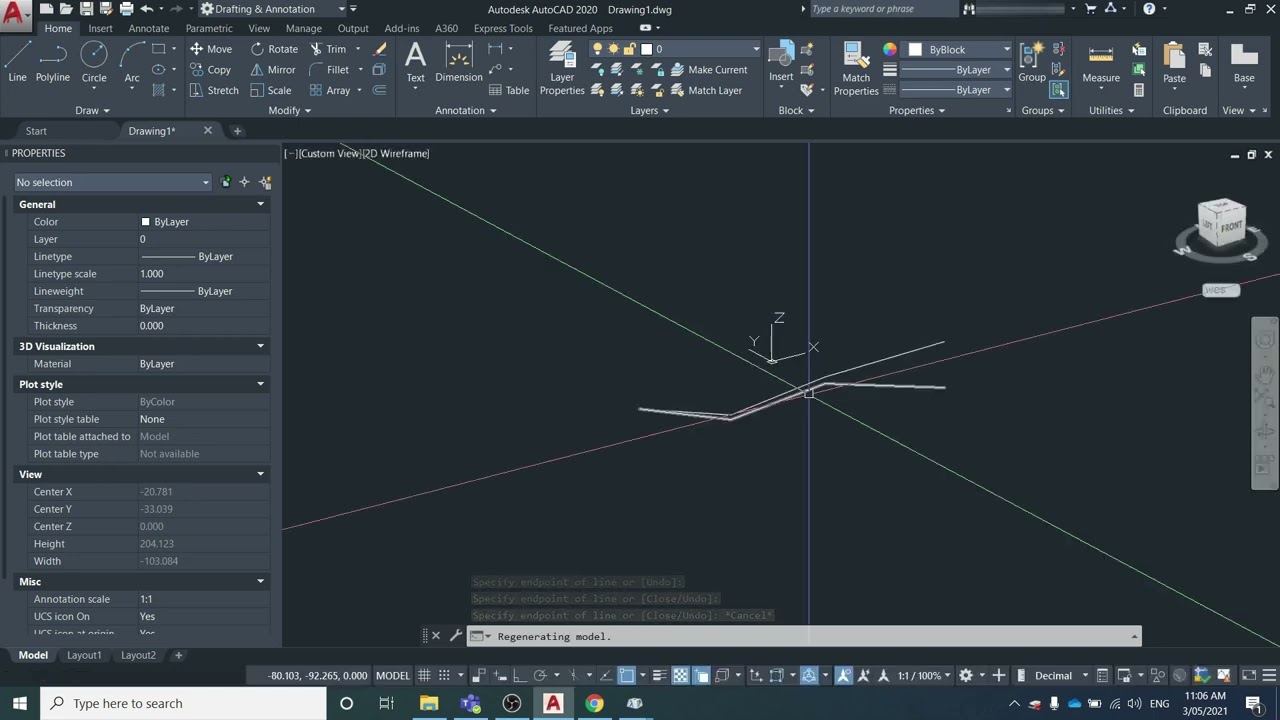
Task: Click the ViewCube FRONT face
Action: (x=1230, y=226)
